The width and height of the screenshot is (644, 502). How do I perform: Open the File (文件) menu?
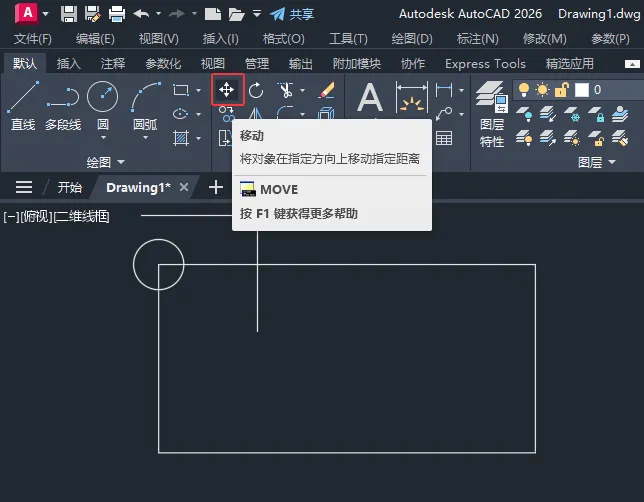[x=33, y=39]
